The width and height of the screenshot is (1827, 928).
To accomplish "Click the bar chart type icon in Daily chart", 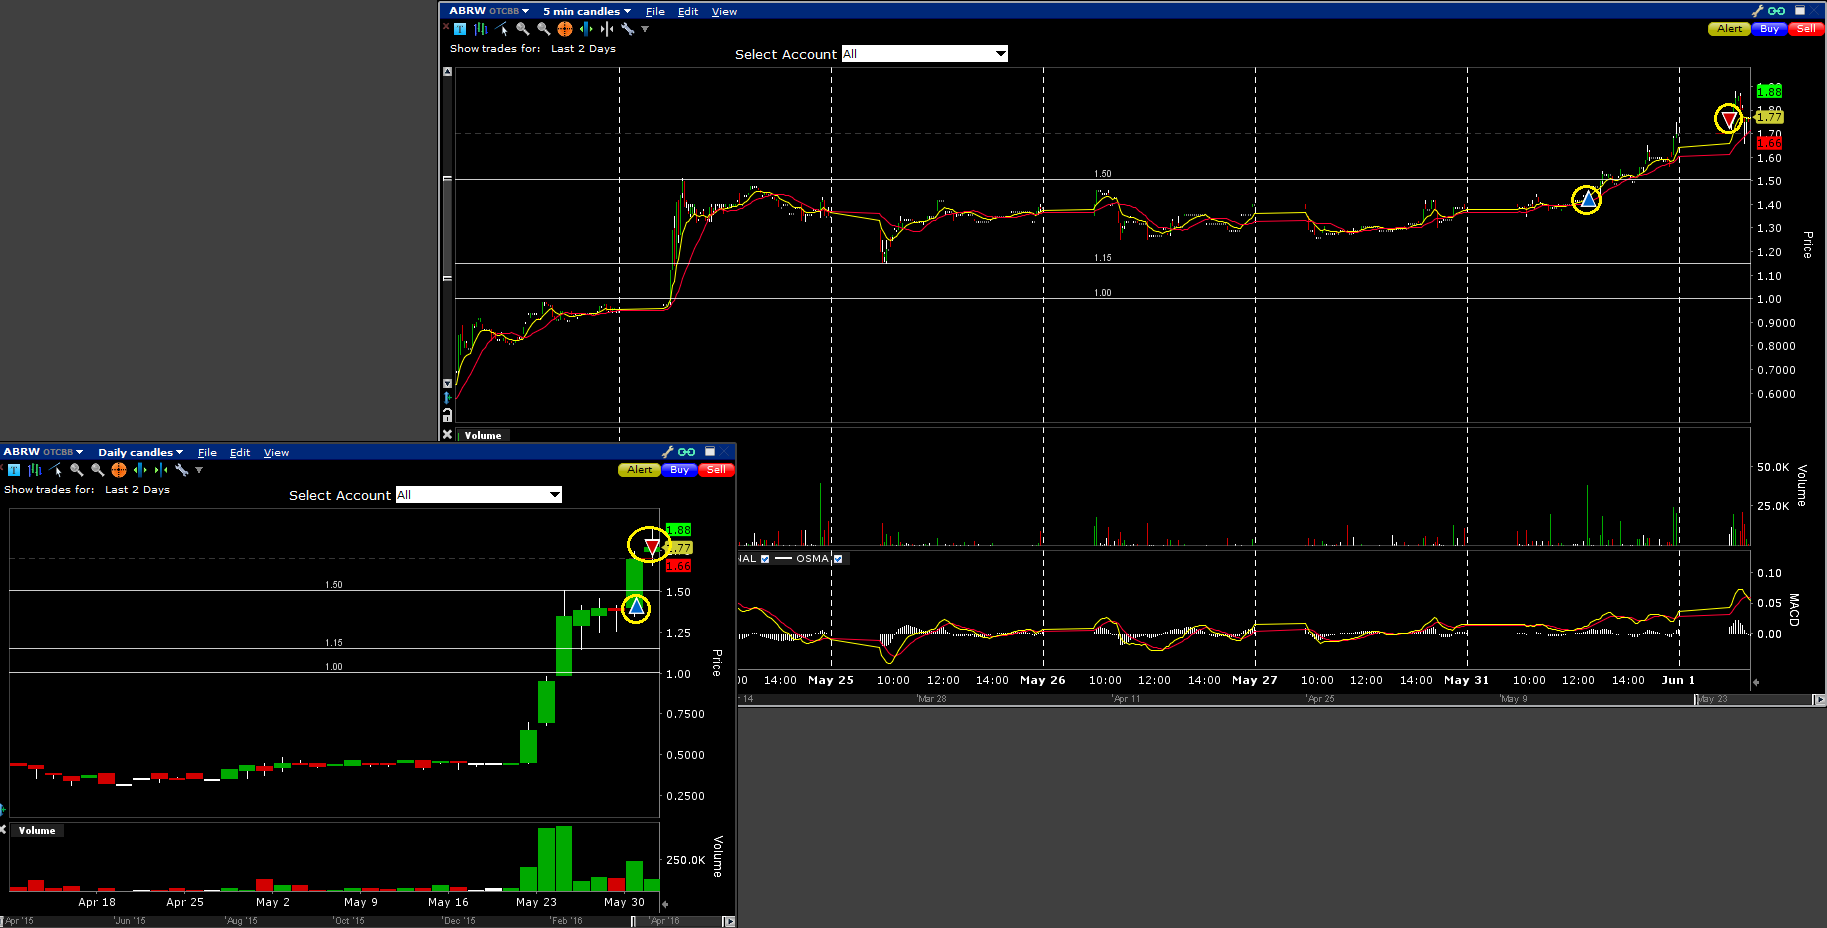I will pos(35,470).
